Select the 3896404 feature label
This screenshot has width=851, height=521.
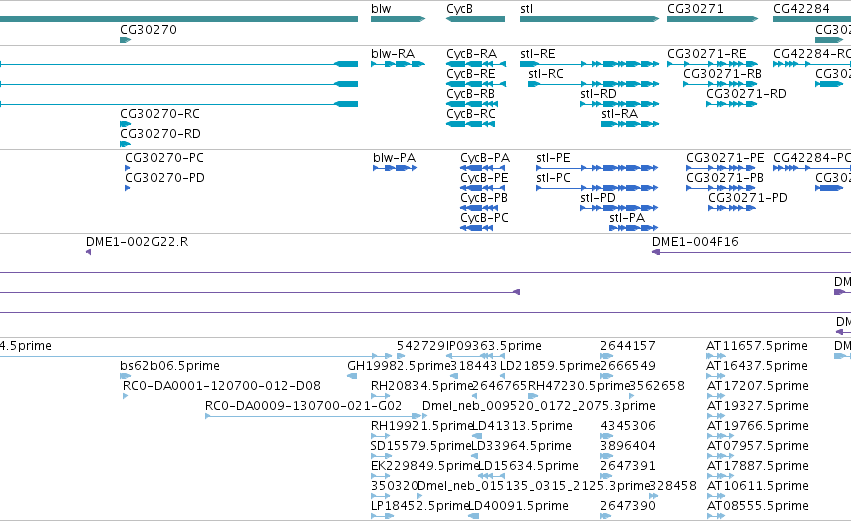[x=628, y=447]
